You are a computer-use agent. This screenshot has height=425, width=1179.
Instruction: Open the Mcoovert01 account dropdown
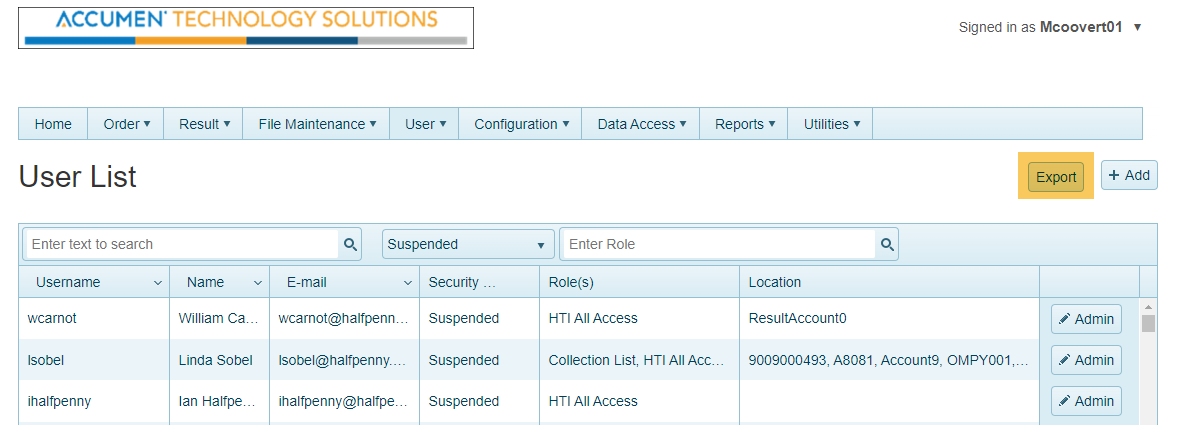1137,27
